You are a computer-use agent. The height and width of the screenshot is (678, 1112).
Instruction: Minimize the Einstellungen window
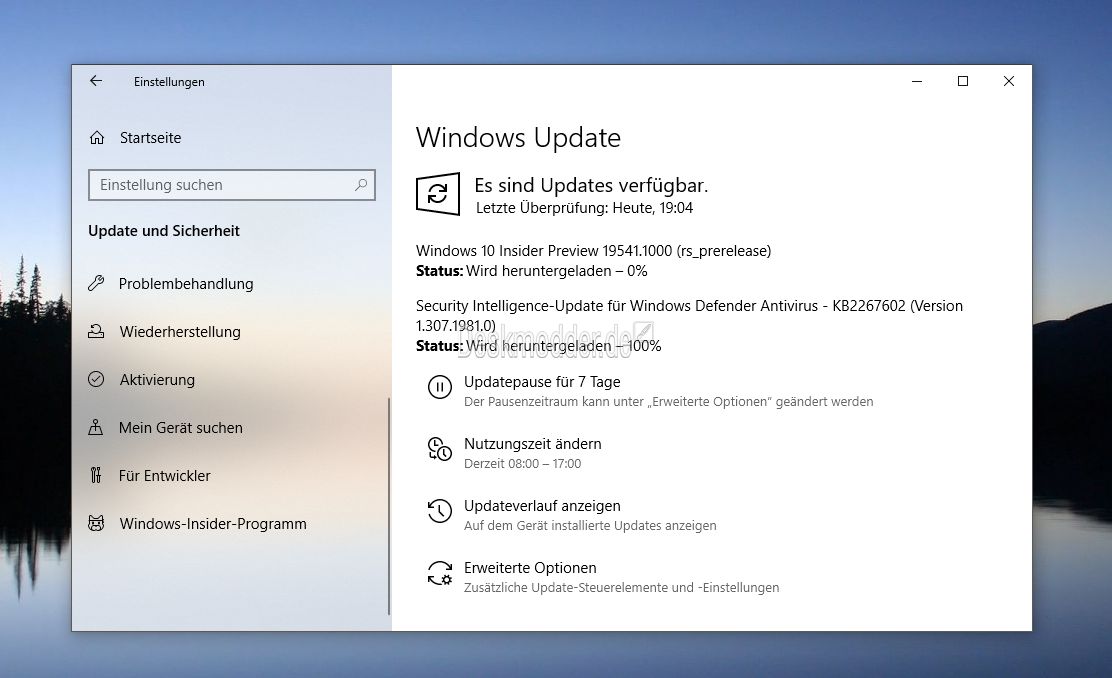[917, 82]
